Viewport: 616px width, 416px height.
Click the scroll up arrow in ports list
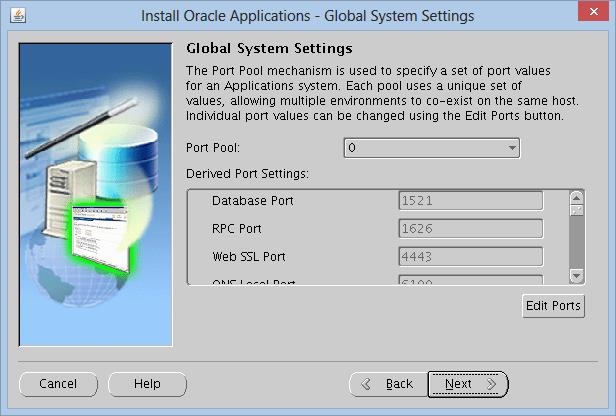coord(576,198)
